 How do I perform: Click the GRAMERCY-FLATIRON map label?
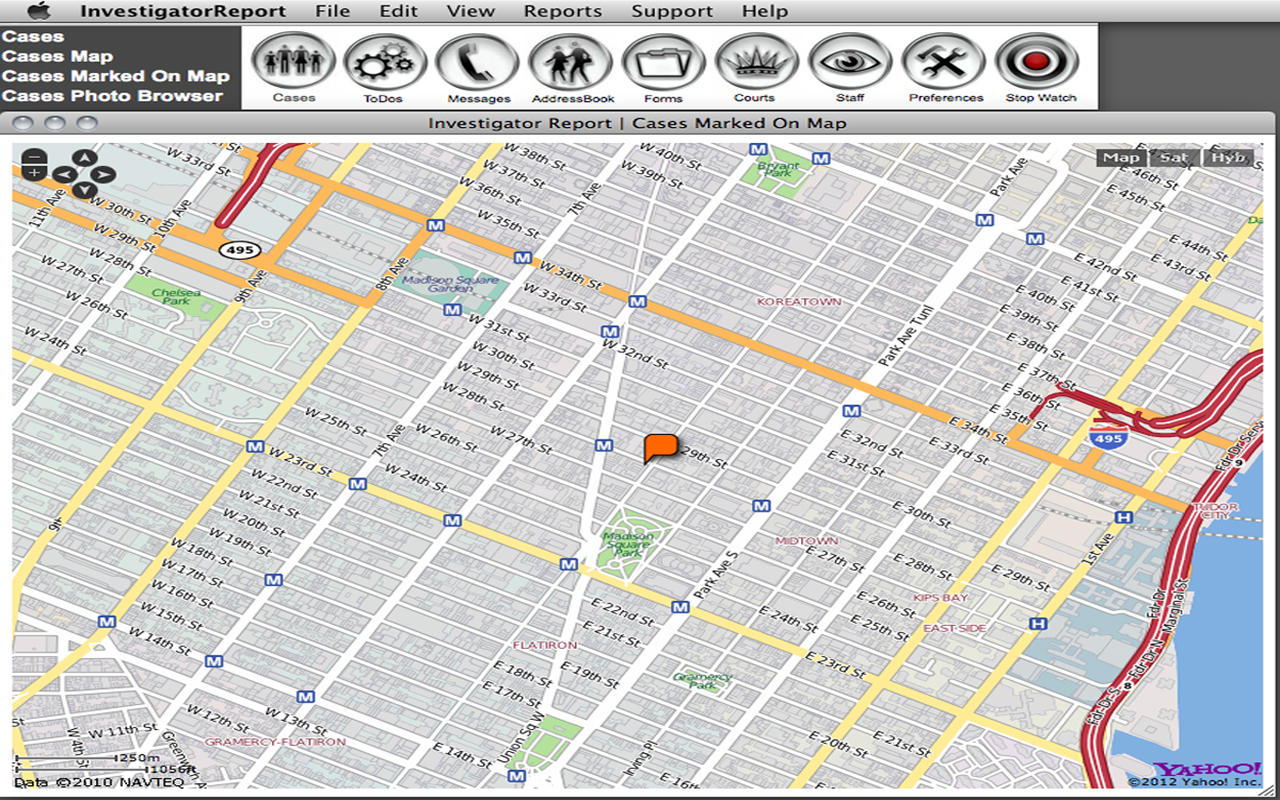[274, 742]
